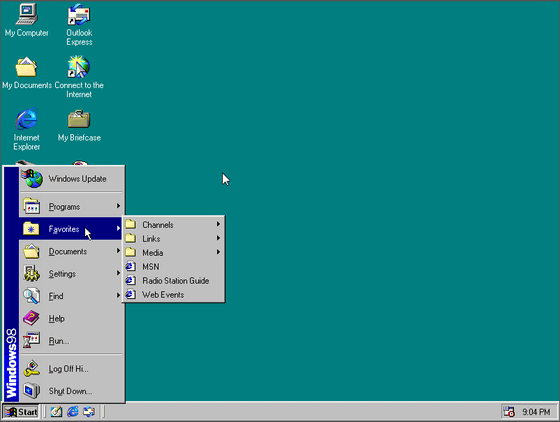
Task: Expand the Documents submenu arrow
Action: (x=118, y=251)
